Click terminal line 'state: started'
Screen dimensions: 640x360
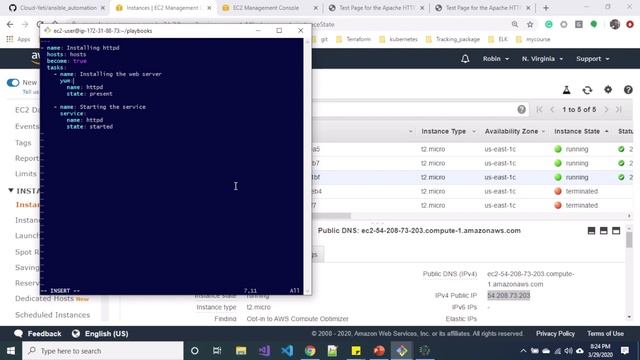(x=90, y=127)
